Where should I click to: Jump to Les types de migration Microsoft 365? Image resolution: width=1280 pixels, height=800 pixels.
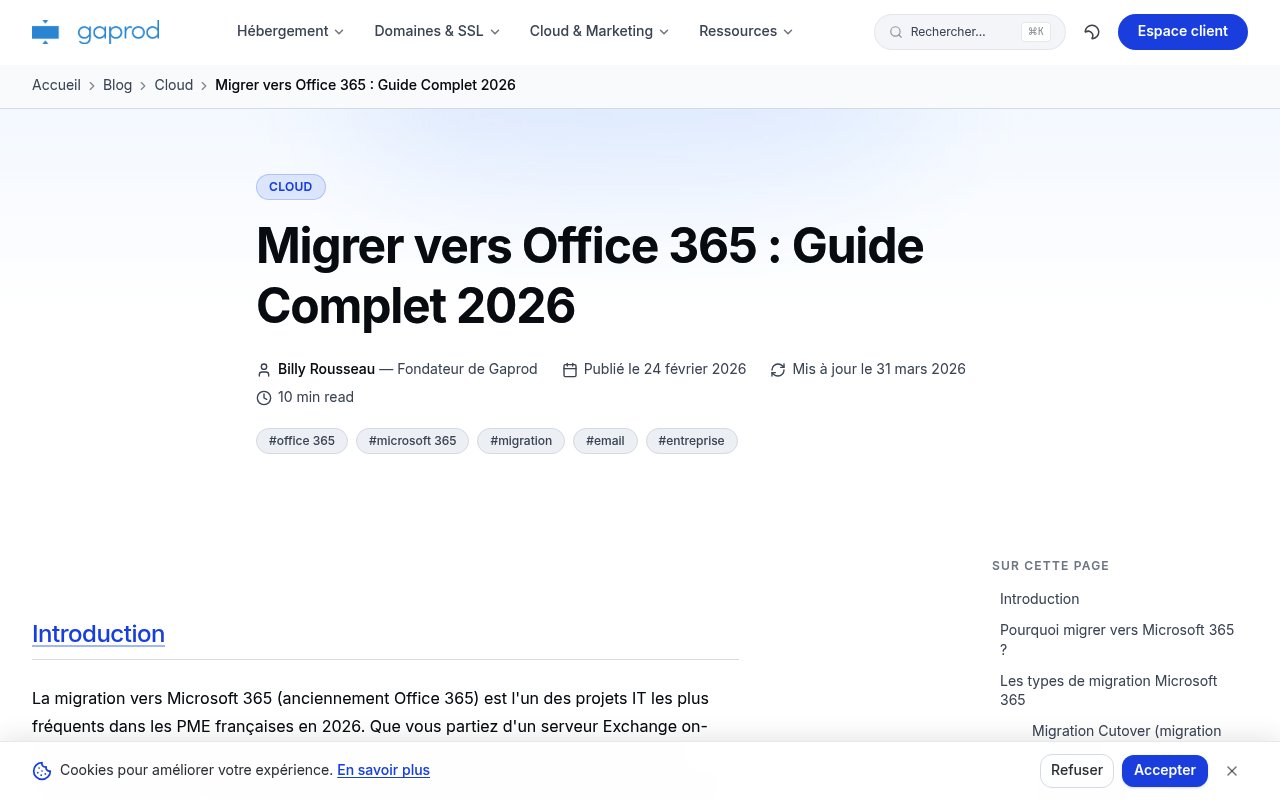[x=1108, y=690]
